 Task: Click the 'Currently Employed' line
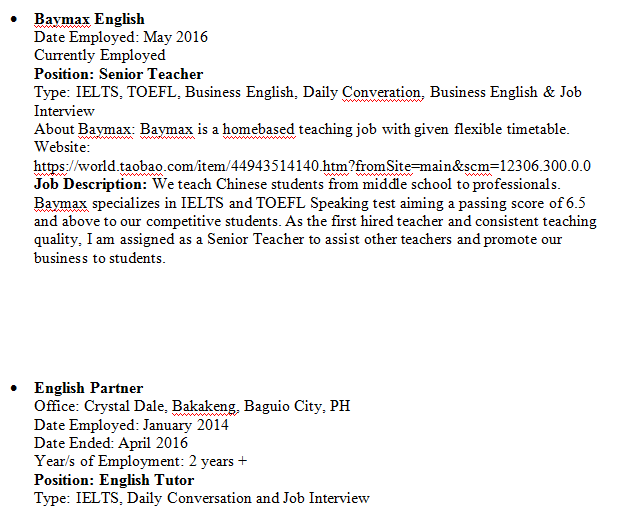point(100,55)
